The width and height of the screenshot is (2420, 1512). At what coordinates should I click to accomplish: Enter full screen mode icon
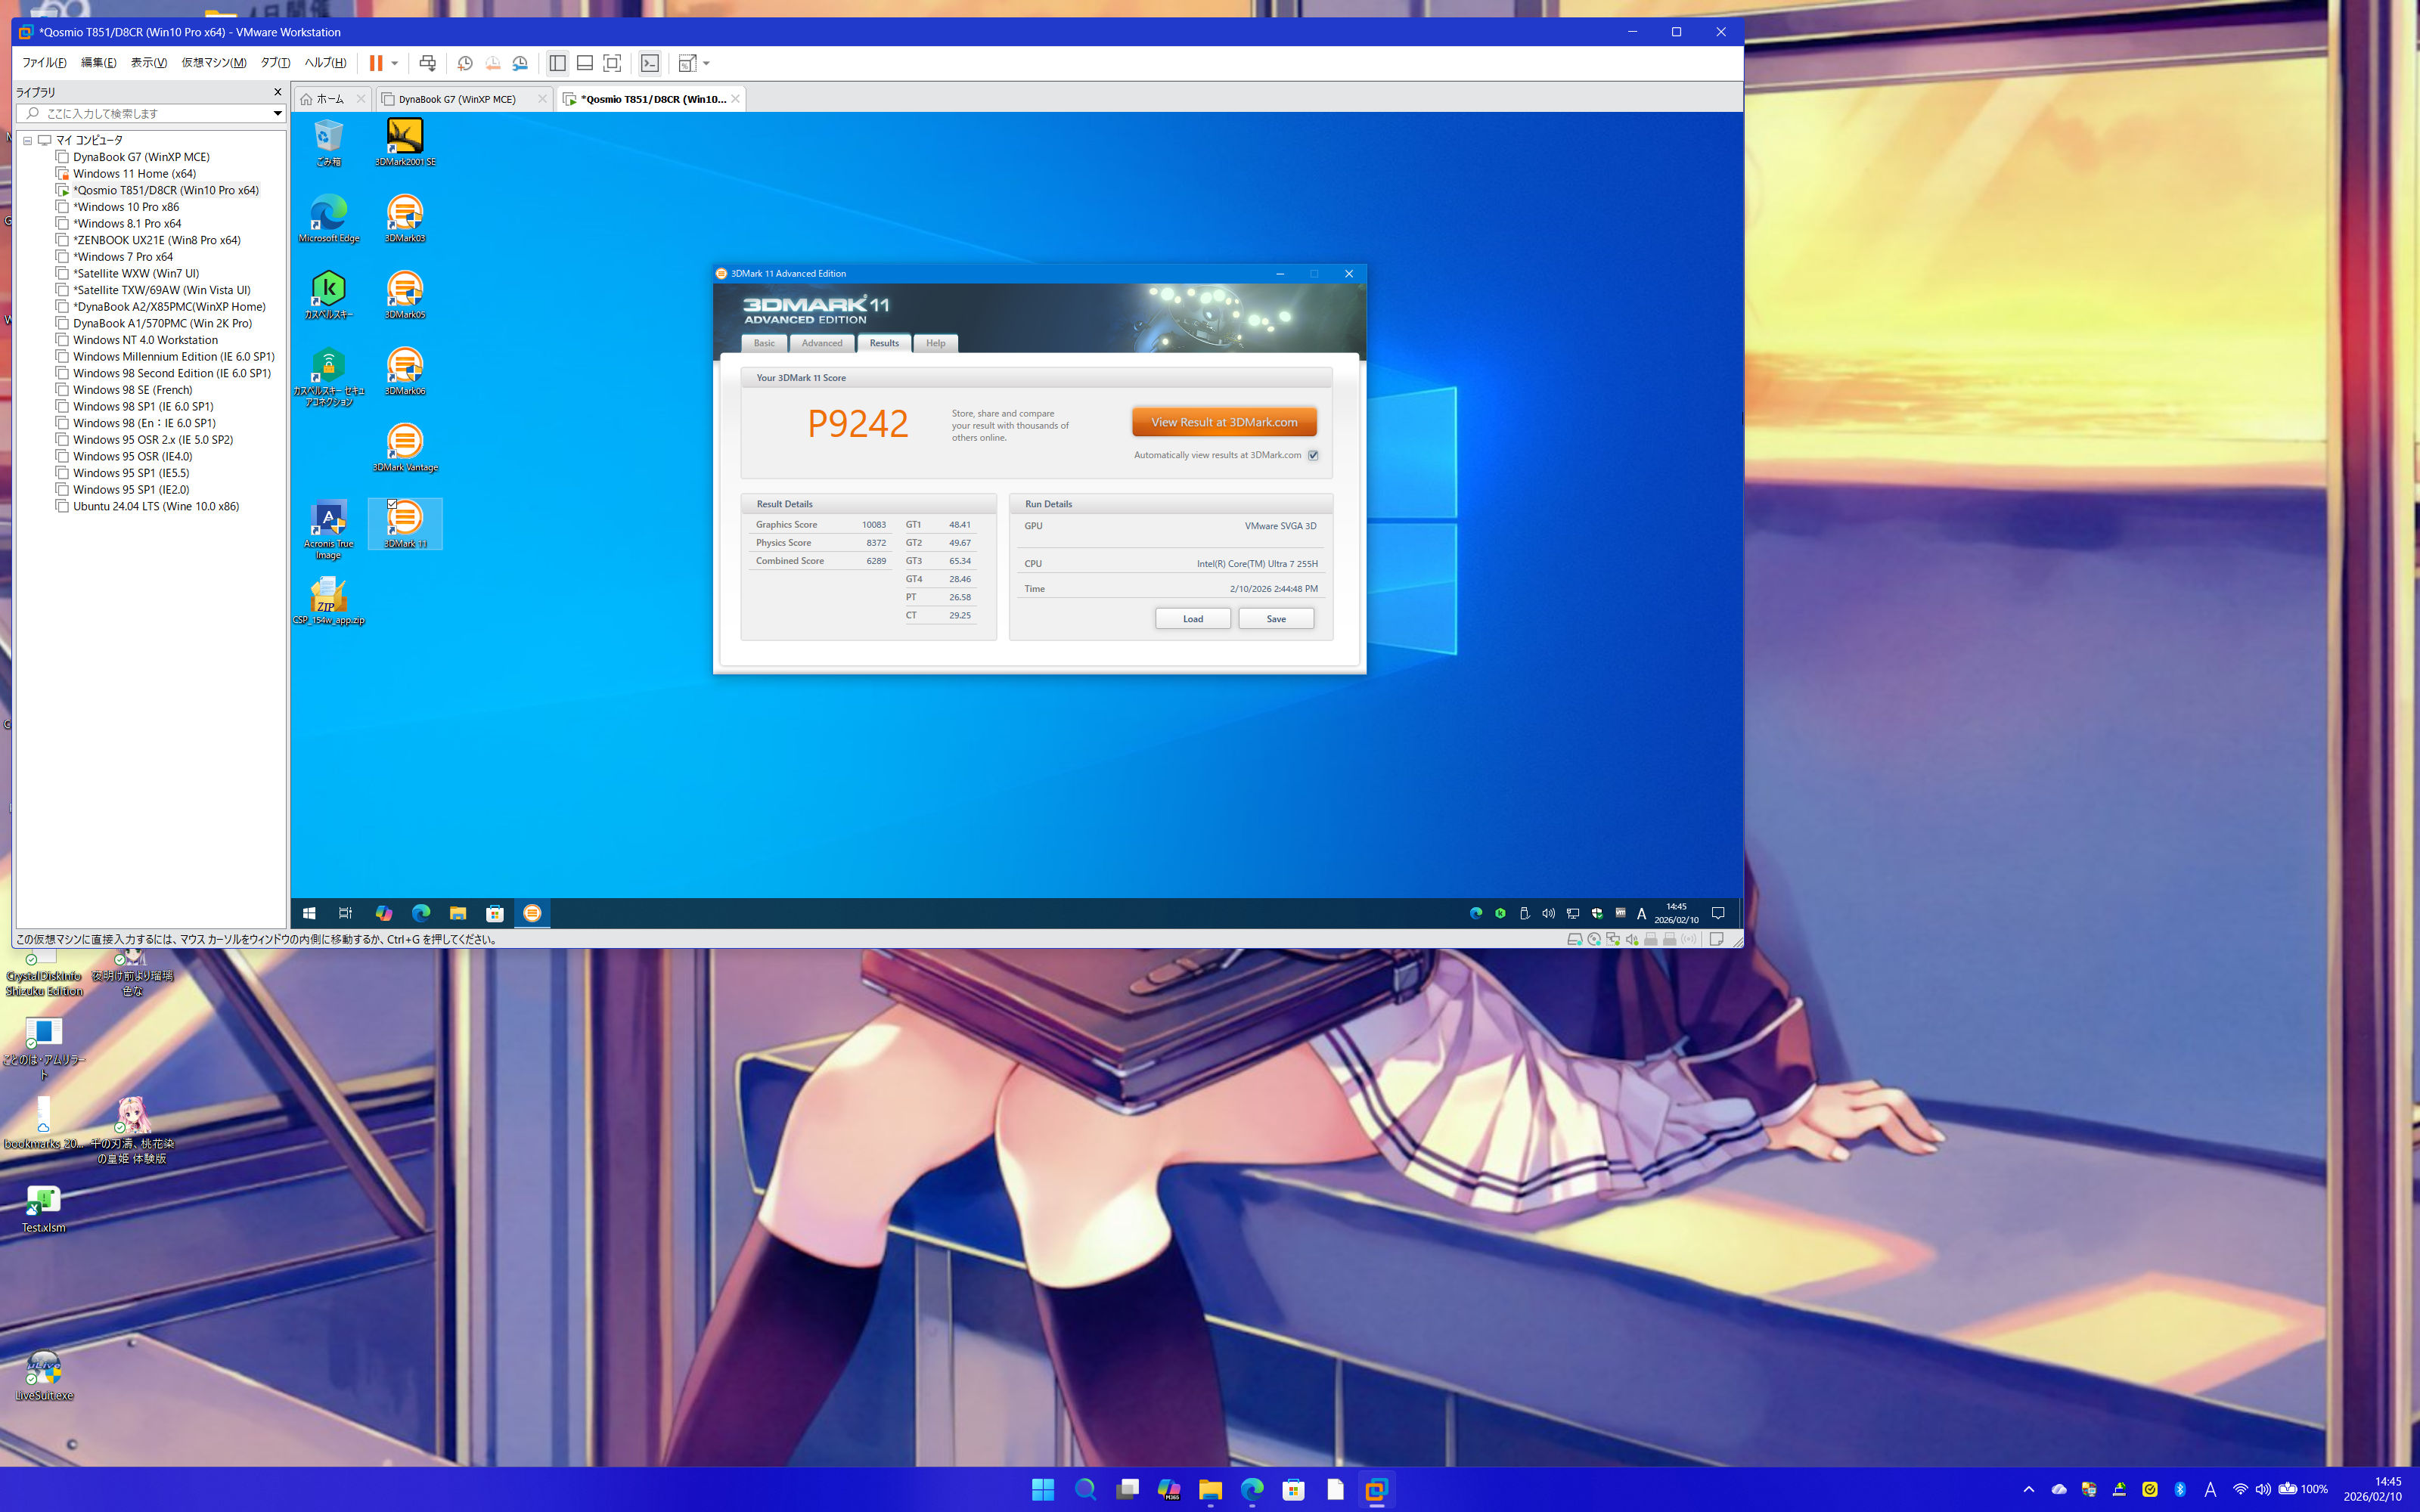click(612, 63)
